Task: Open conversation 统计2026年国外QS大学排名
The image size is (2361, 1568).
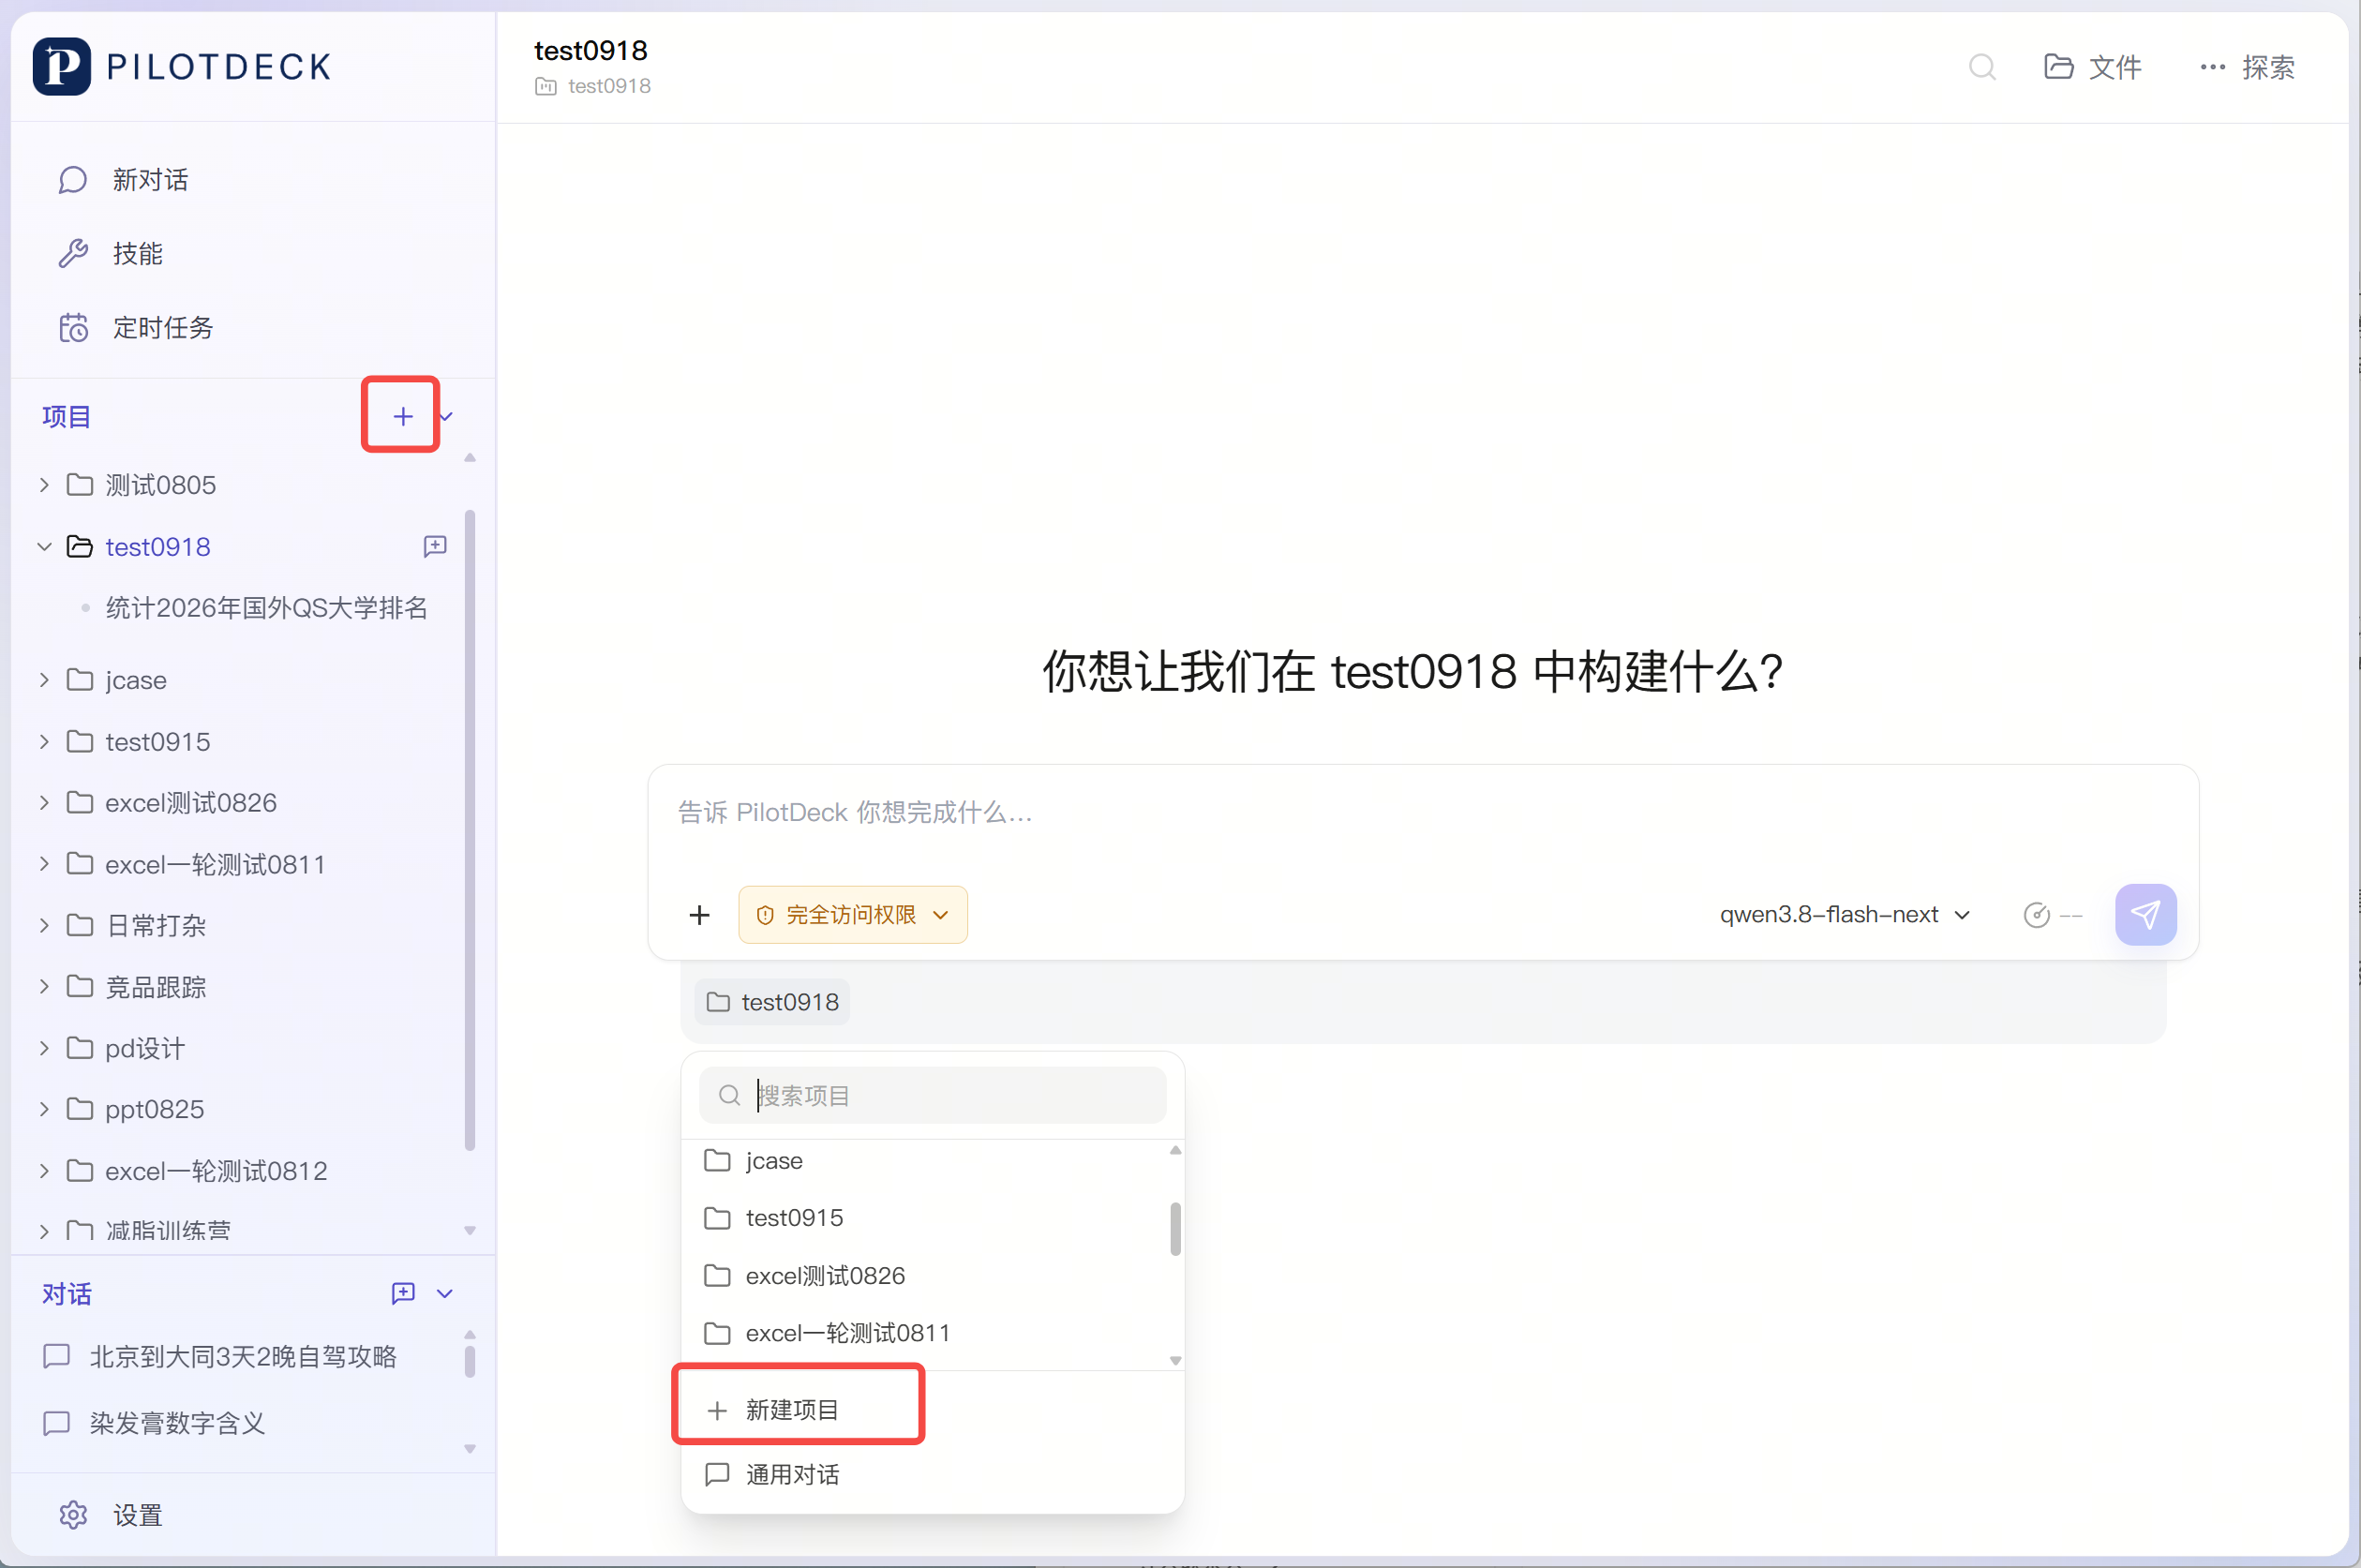Action: tap(266, 608)
